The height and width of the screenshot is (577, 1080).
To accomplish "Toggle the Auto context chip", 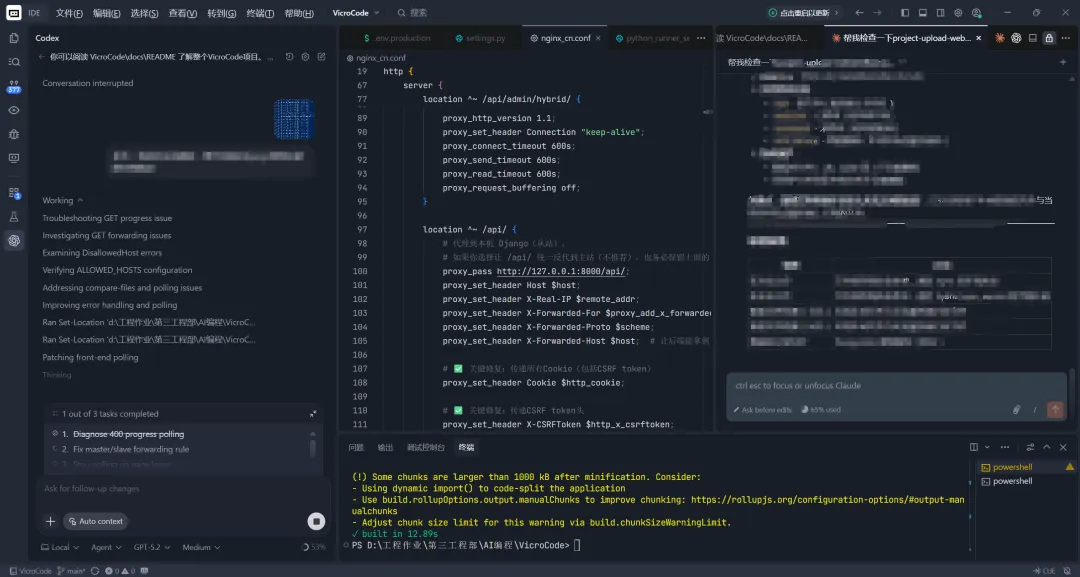I will click(x=95, y=521).
